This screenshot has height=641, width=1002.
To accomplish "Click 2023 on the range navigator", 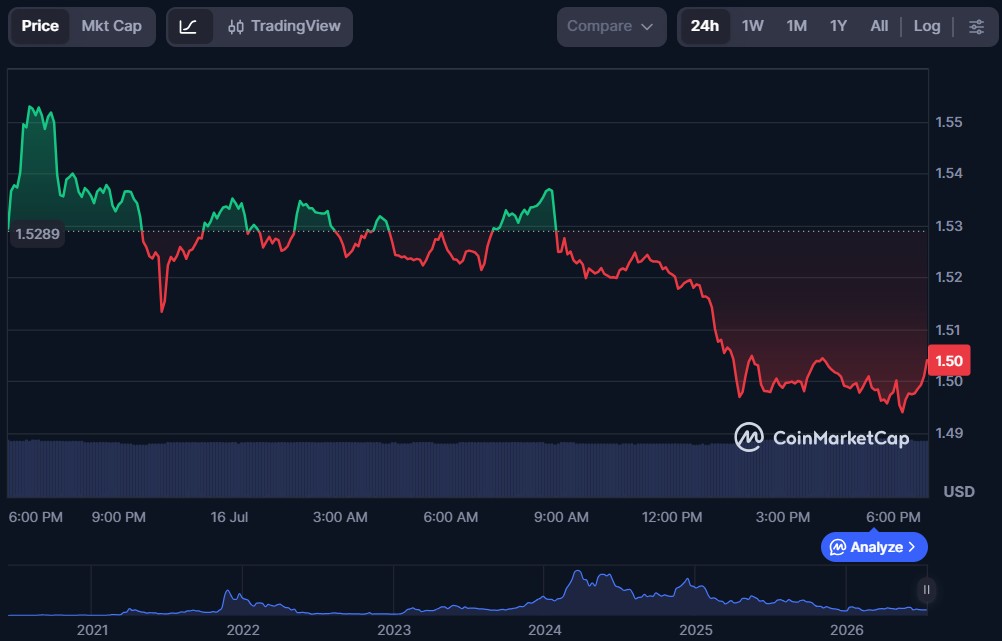I will pos(394,630).
